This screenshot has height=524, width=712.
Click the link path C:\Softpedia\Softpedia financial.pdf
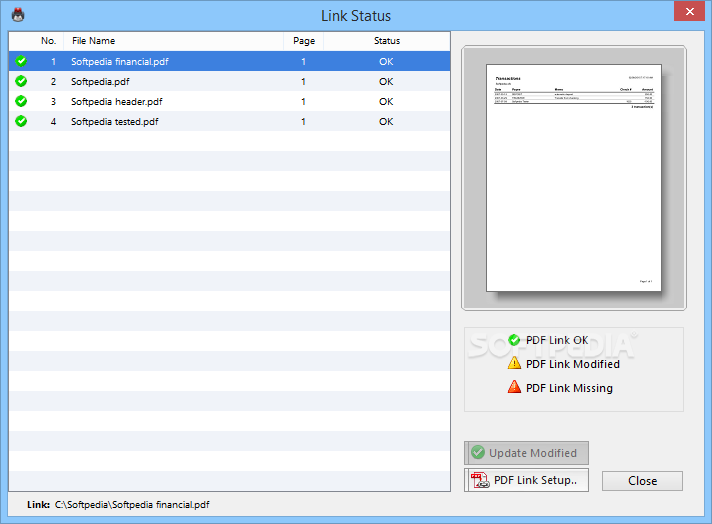132,504
